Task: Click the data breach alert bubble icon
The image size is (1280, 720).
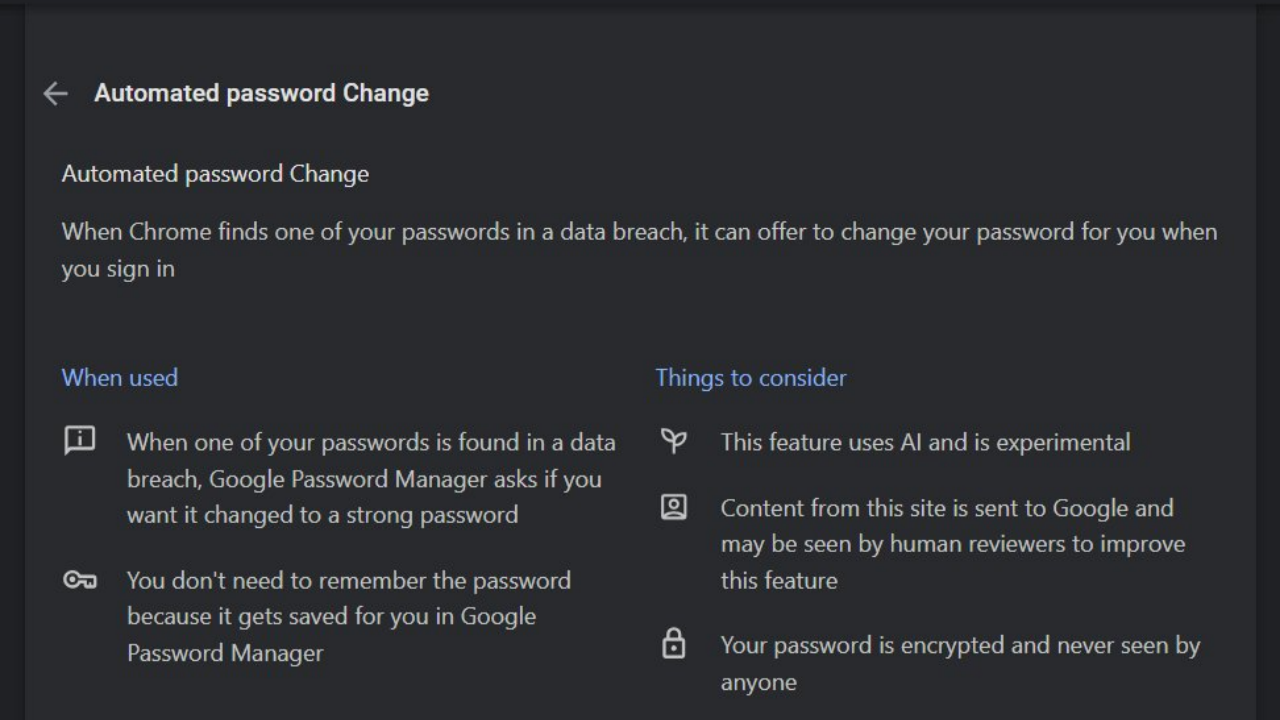Action: click(80, 440)
